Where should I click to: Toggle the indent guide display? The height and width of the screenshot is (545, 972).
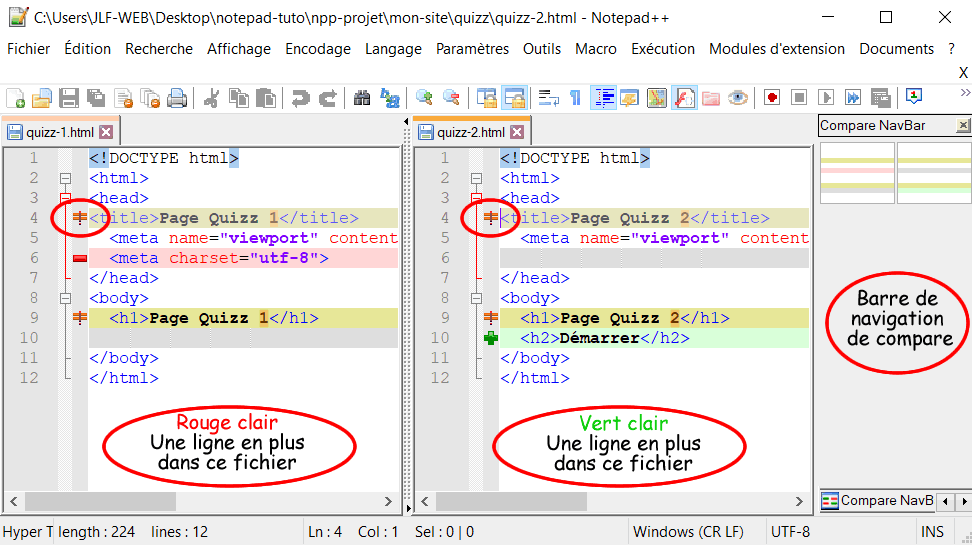(603, 98)
